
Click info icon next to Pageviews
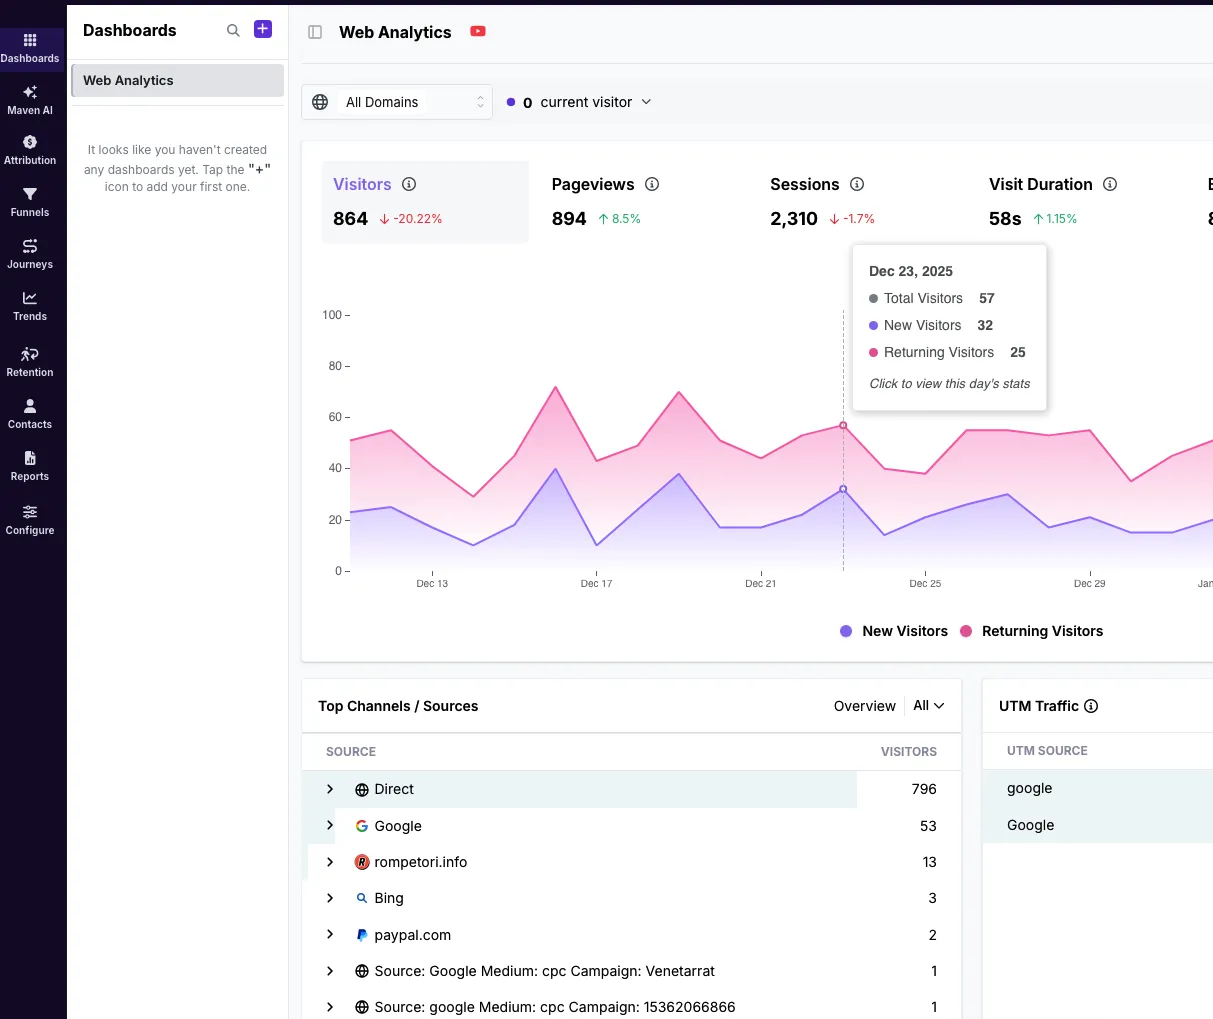tap(652, 184)
